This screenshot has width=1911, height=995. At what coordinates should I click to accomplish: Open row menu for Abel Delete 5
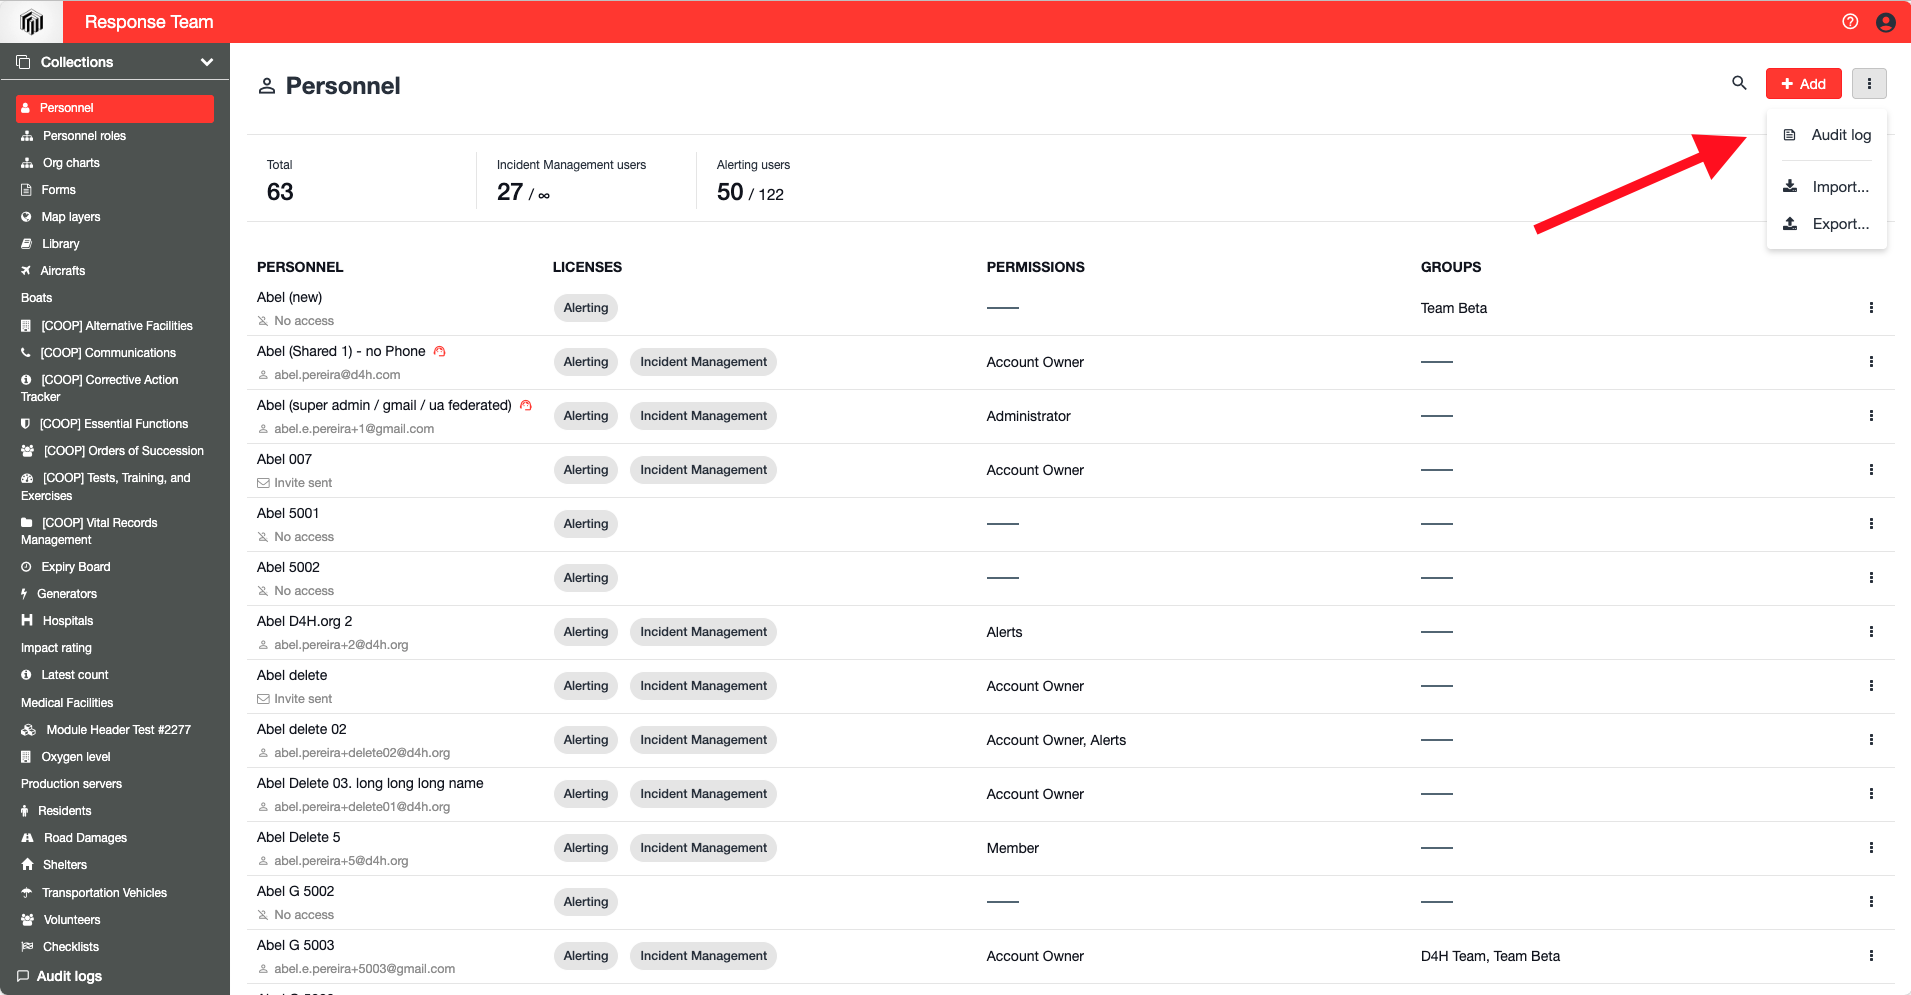tap(1871, 848)
